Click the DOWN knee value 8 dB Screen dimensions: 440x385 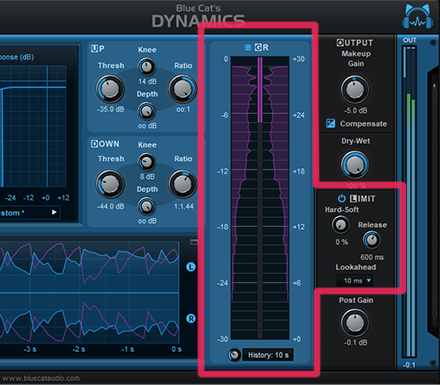point(147,176)
